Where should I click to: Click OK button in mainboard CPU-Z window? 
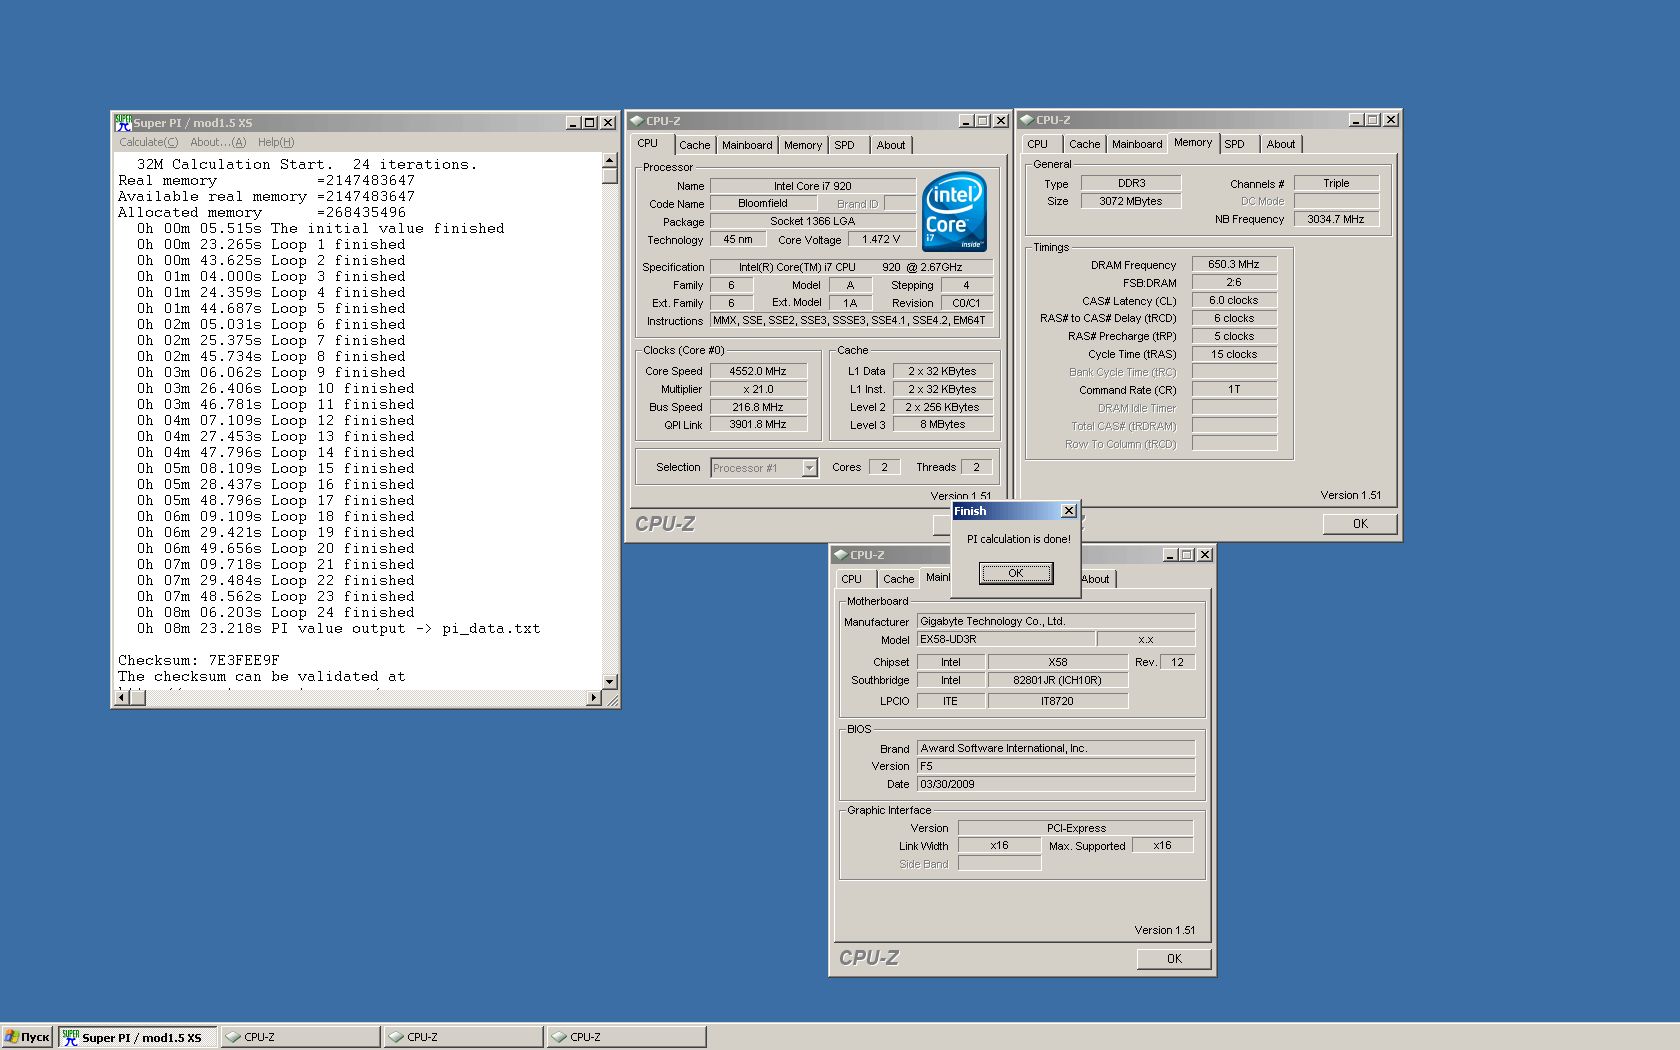tap(1174, 959)
